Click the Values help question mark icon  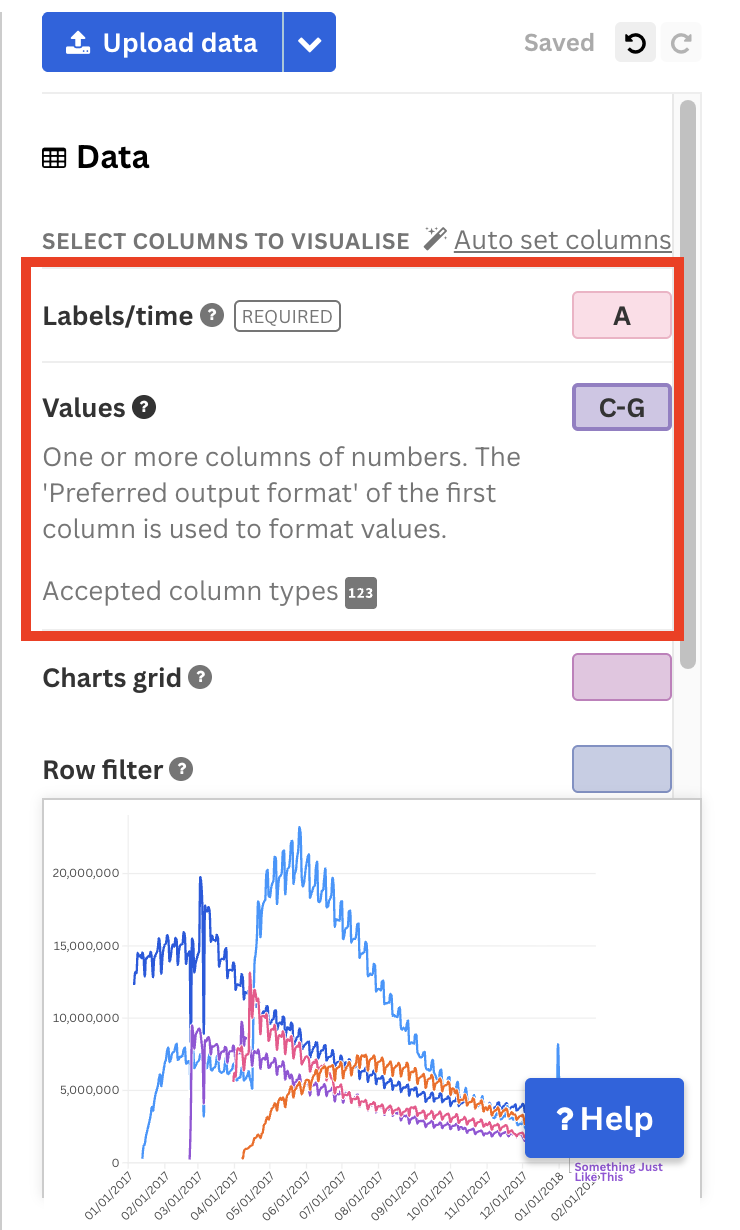(145, 407)
